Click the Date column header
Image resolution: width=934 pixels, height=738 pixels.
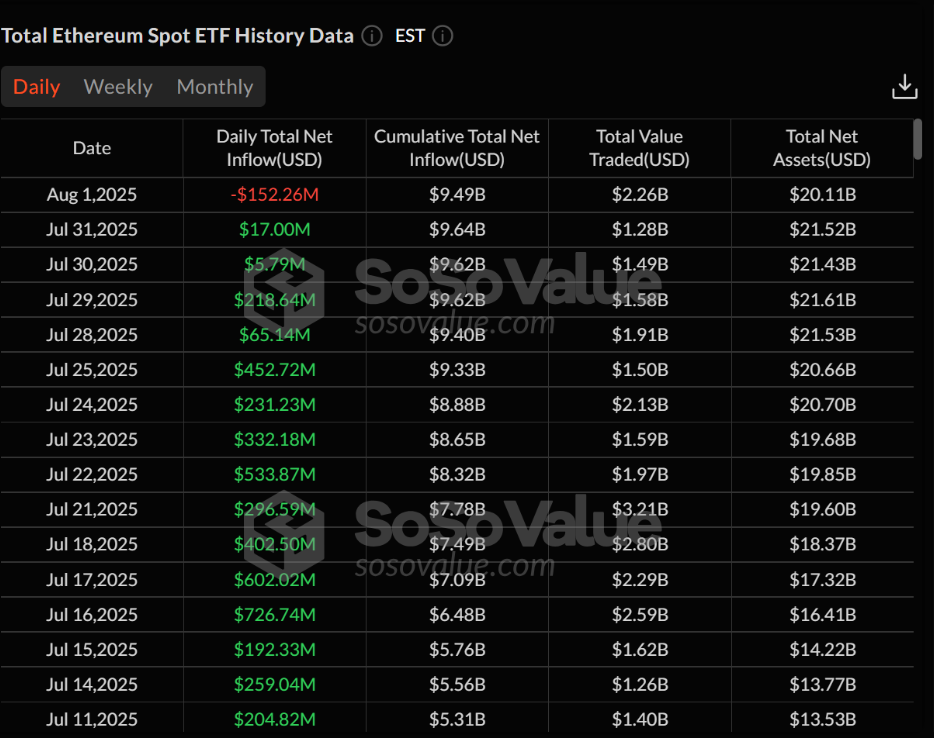click(92, 148)
